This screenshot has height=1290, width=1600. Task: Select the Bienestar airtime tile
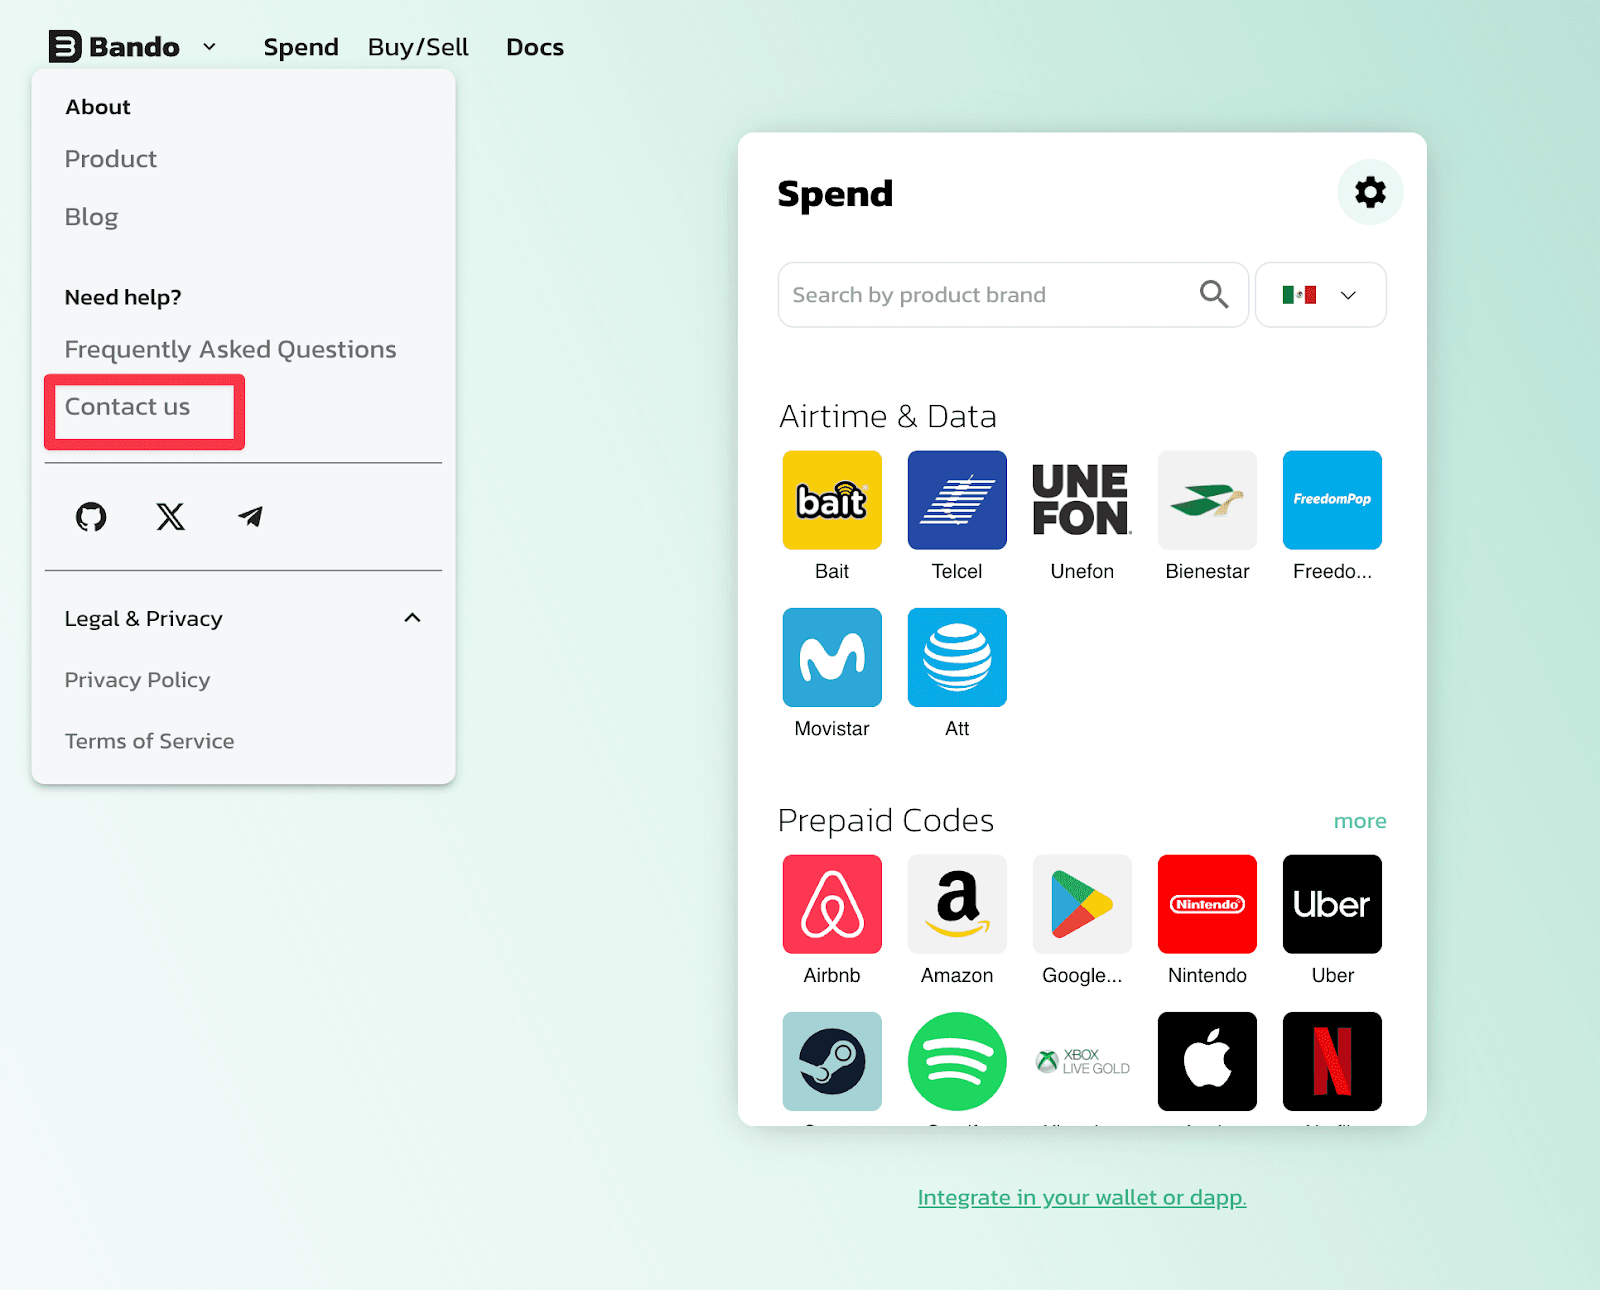(1207, 500)
